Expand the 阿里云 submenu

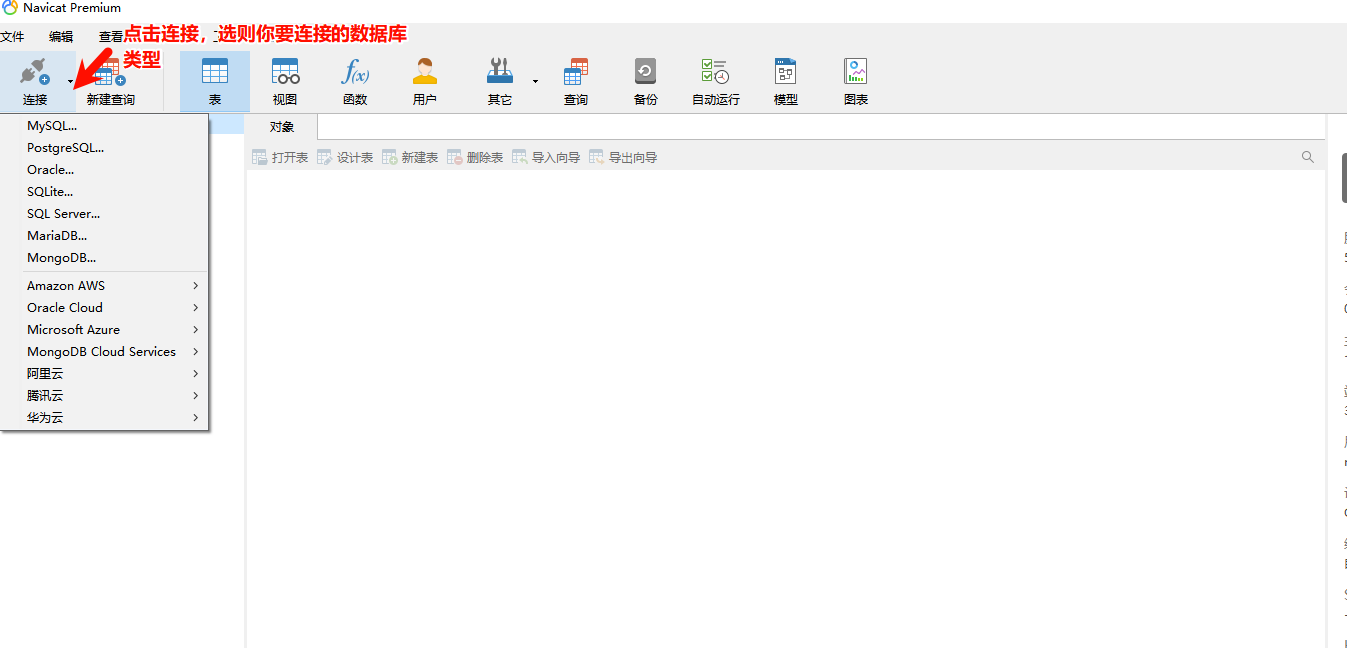click(105, 374)
